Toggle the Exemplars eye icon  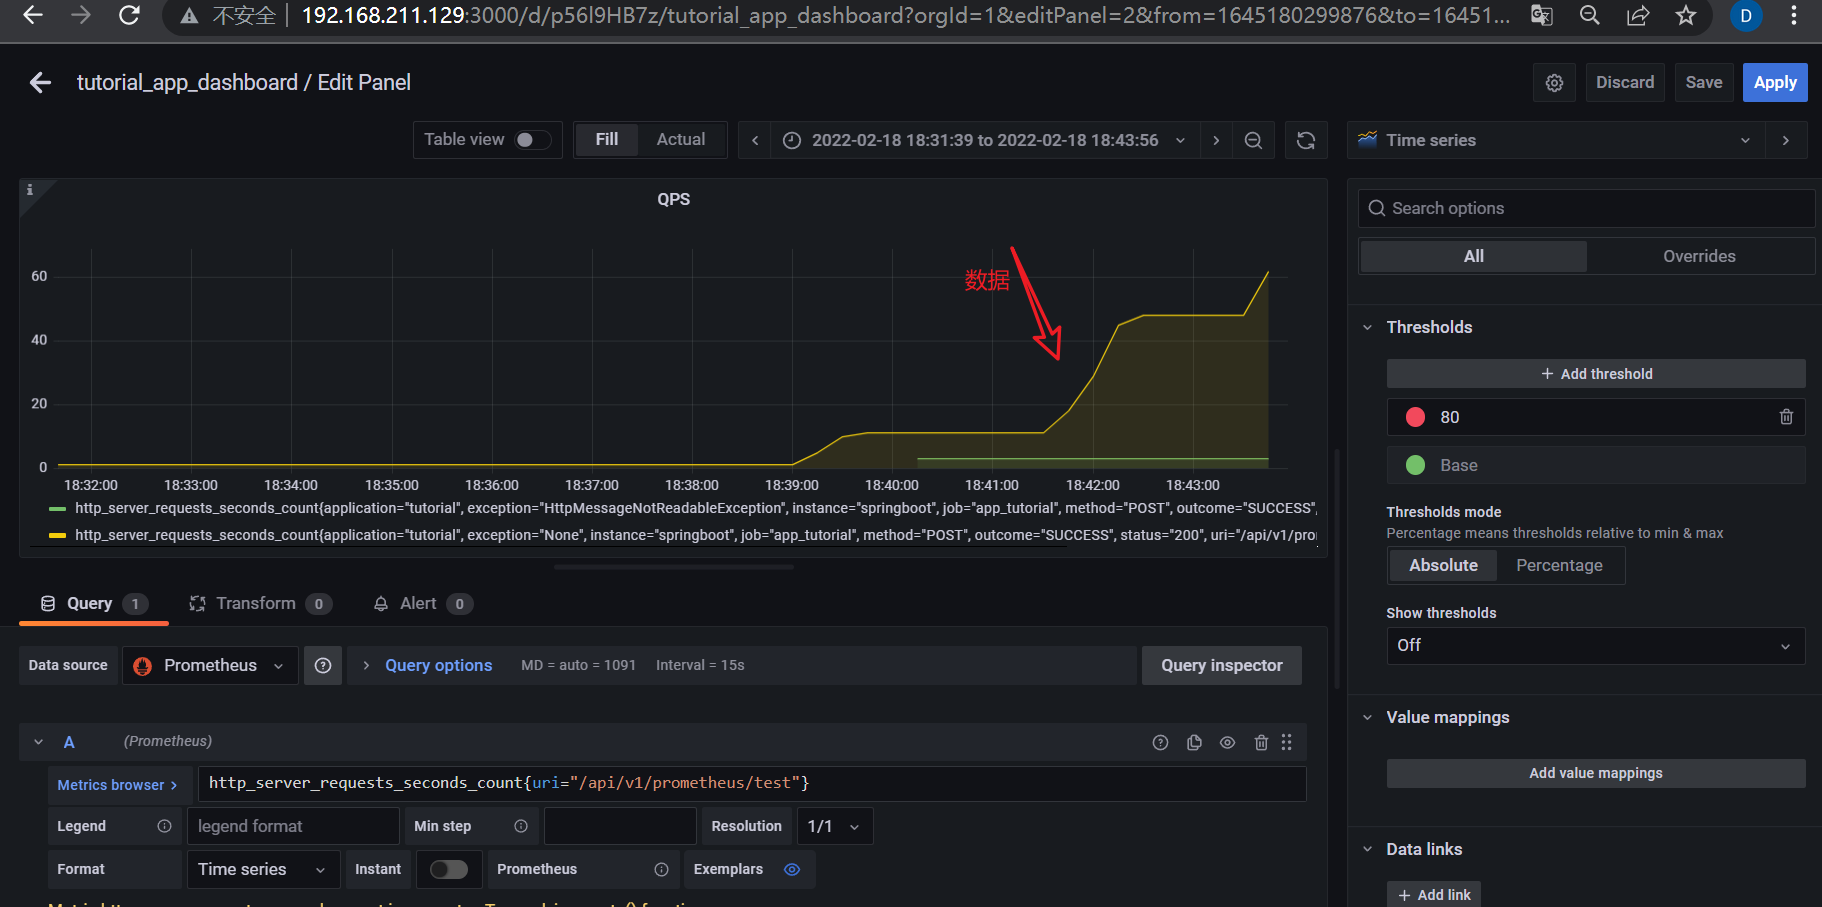[x=792, y=869]
